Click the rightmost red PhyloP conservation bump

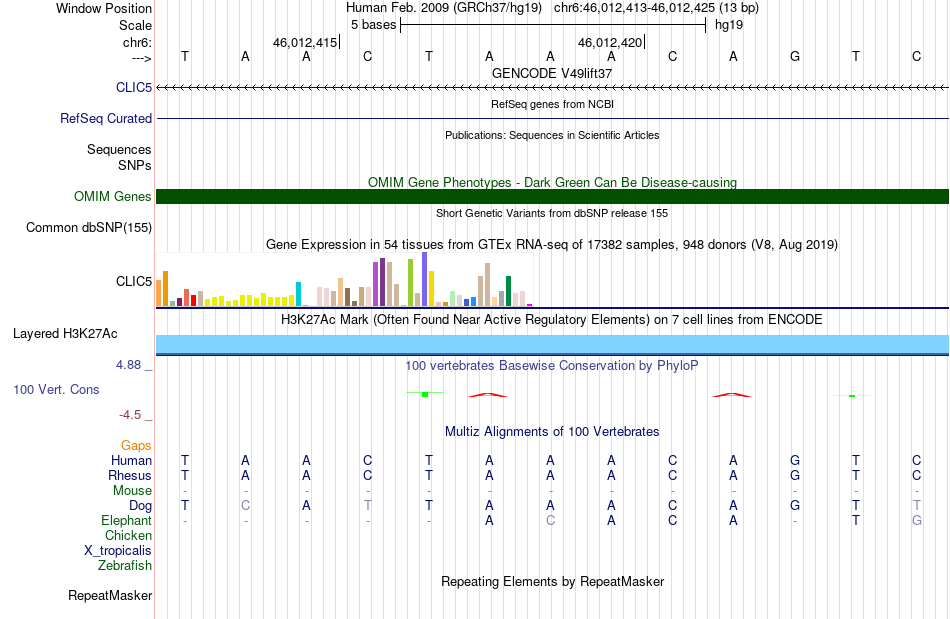pyautogui.click(x=732, y=395)
